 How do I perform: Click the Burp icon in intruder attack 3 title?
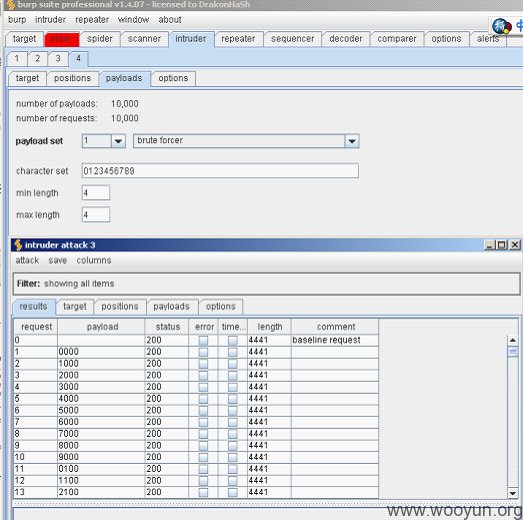18,245
